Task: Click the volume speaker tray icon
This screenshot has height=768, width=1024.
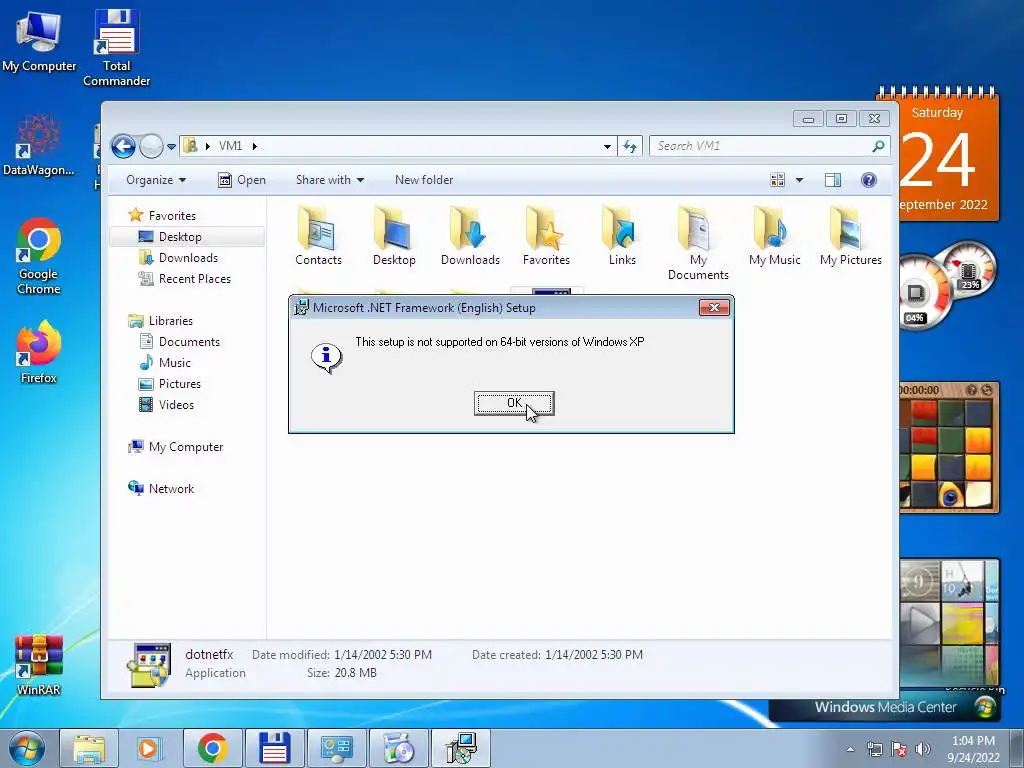Action: pyautogui.click(x=923, y=749)
